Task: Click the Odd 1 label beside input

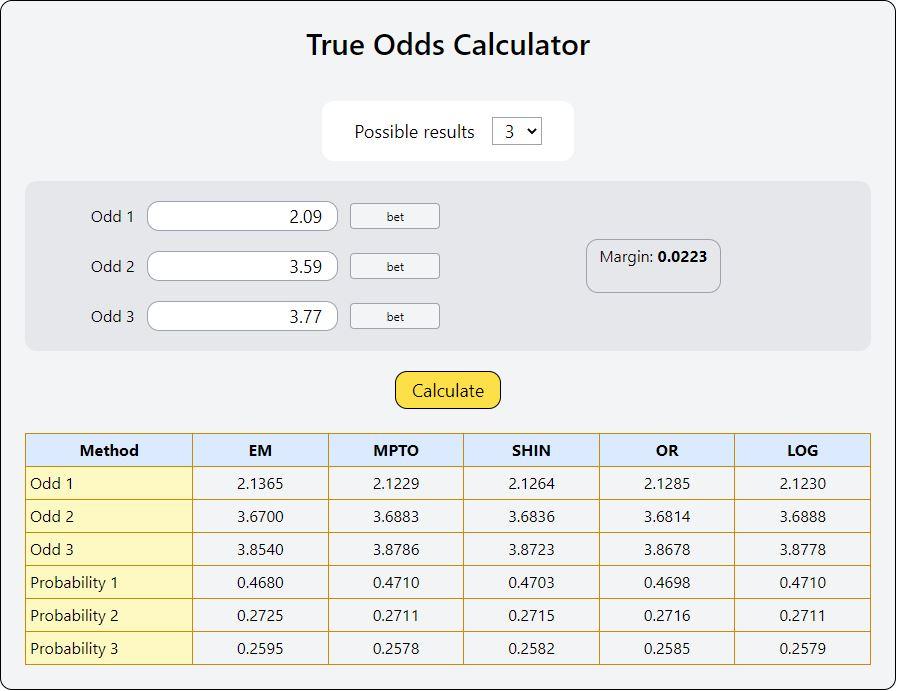Action: coord(112,216)
